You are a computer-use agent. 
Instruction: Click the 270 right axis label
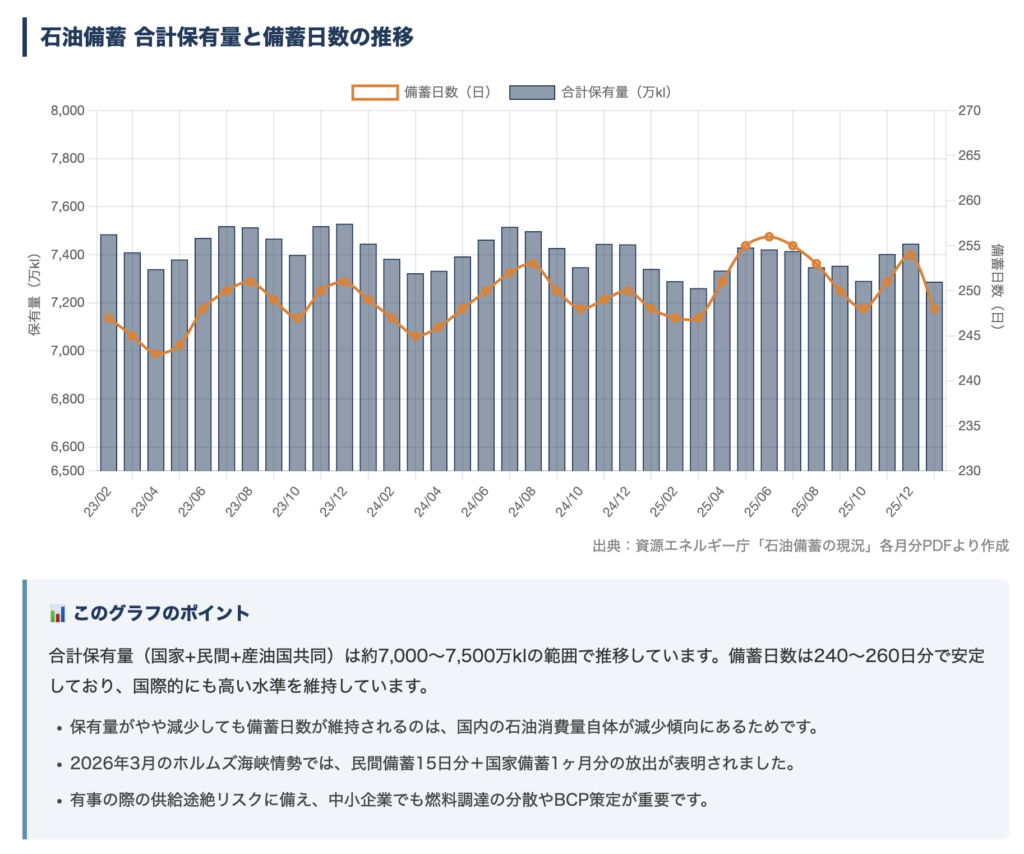(969, 111)
